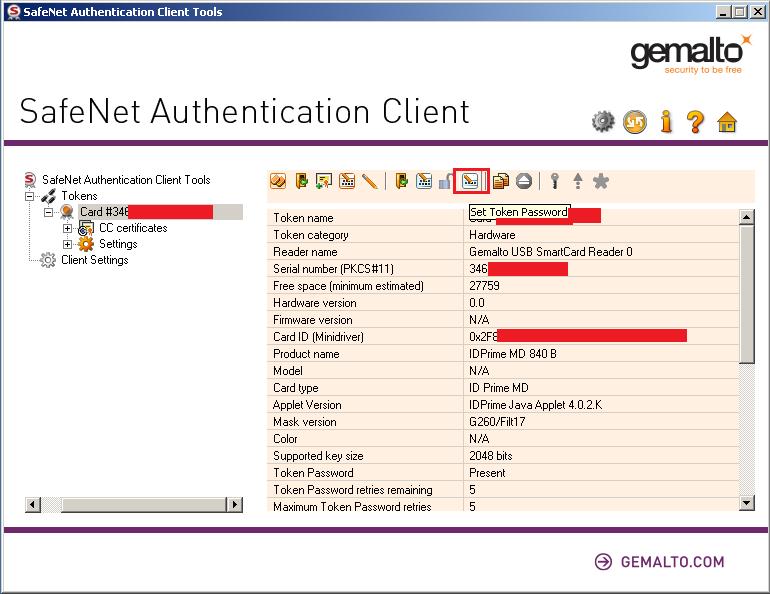Click the 'Token name' row label

(x=303, y=218)
